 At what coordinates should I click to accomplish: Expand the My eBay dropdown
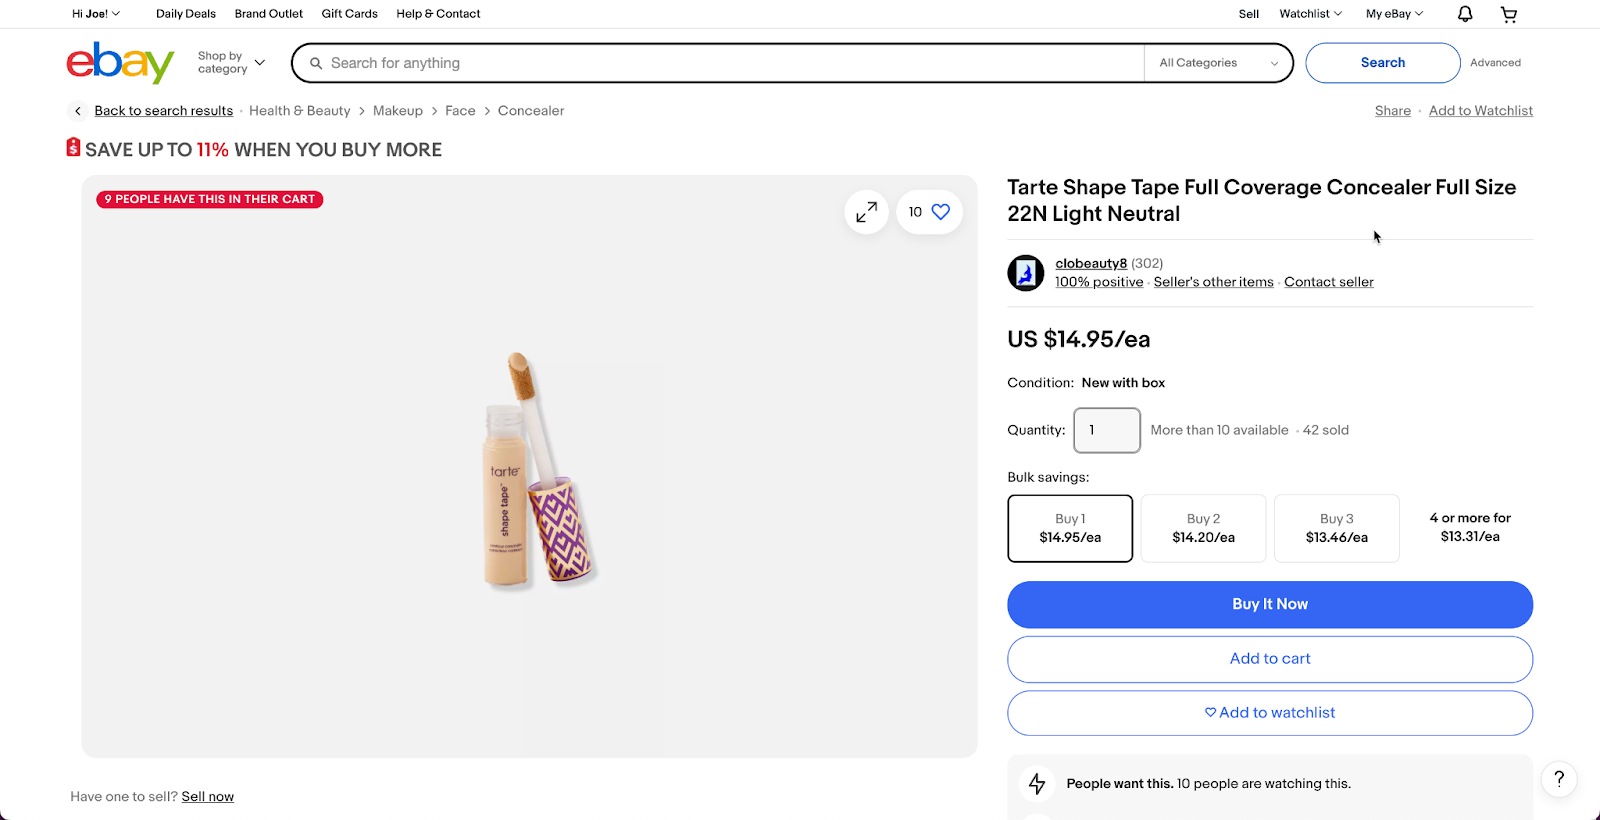tap(1394, 14)
